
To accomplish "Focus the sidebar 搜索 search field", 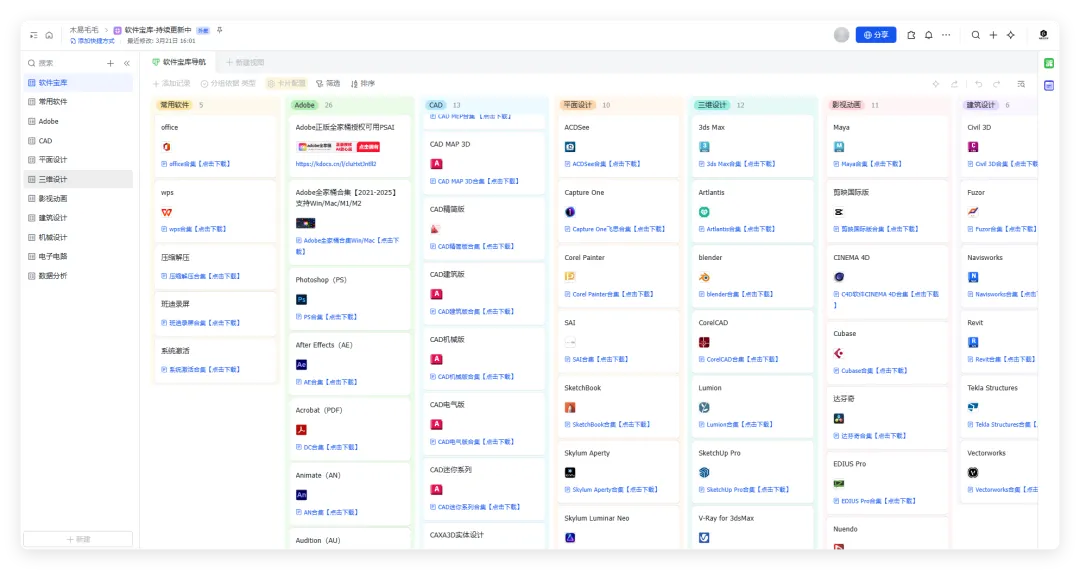I will pyautogui.click(x=65, y=63).
